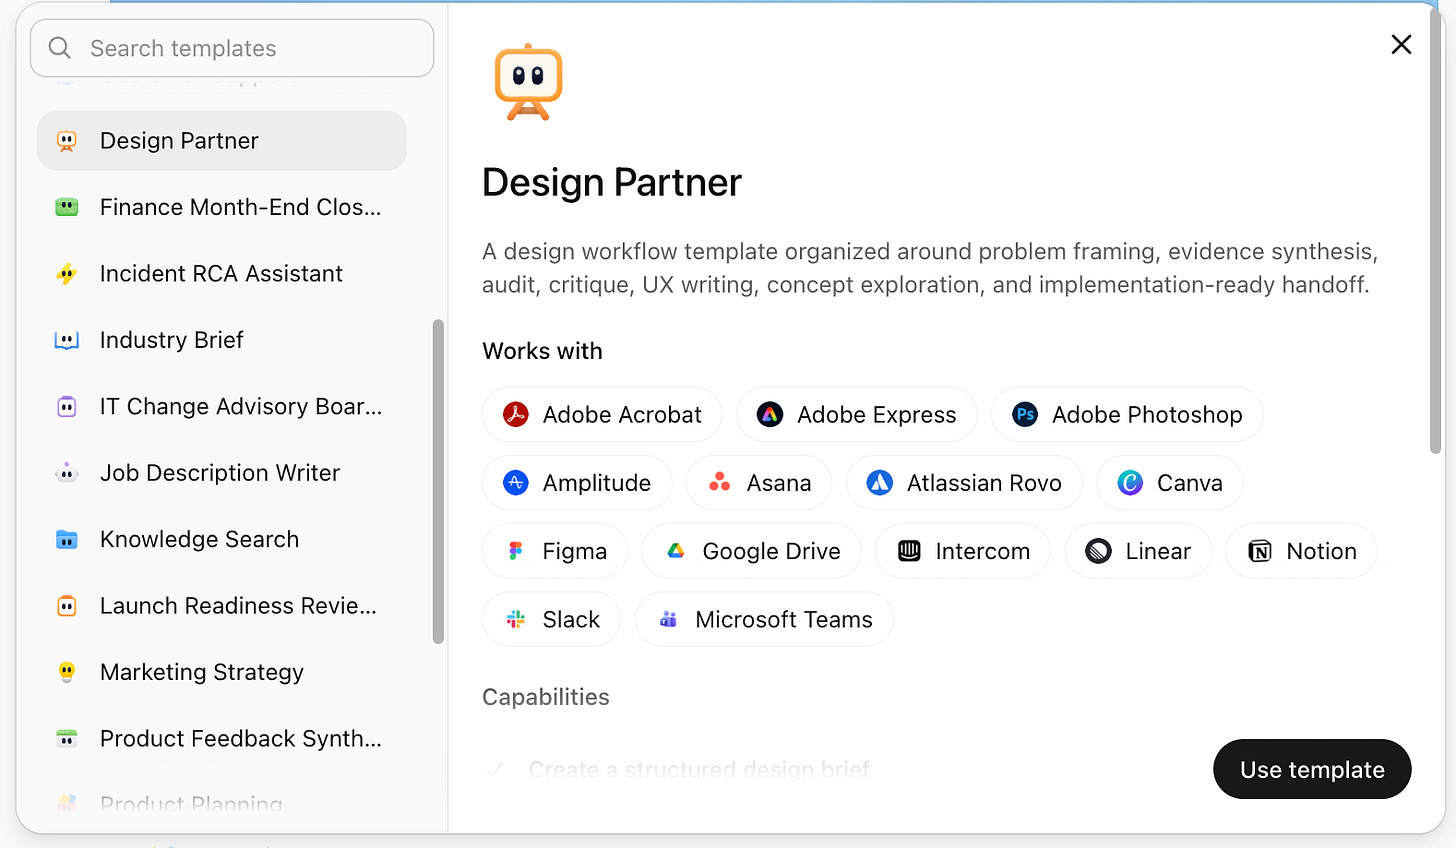The height and width of the screenshot is (848, 1456).
Task: Click the blue Industry Brief icon
Action: coord(67,340)
